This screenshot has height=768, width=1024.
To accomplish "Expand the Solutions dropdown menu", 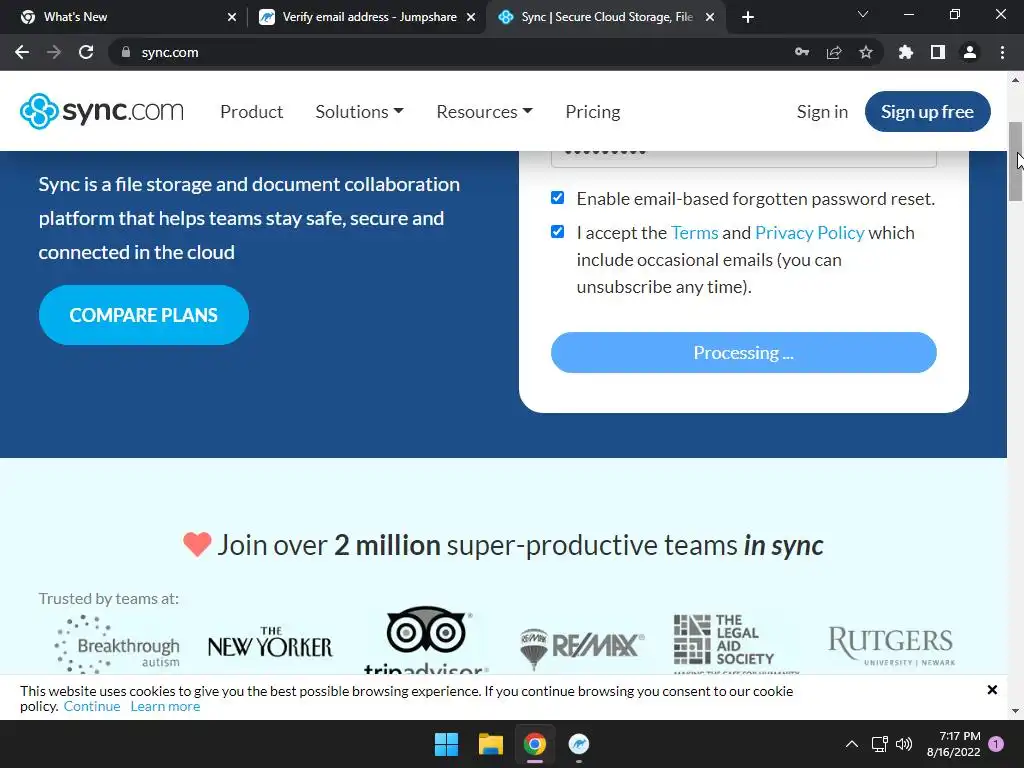I will pyautogui.click(x=359, y=112).
